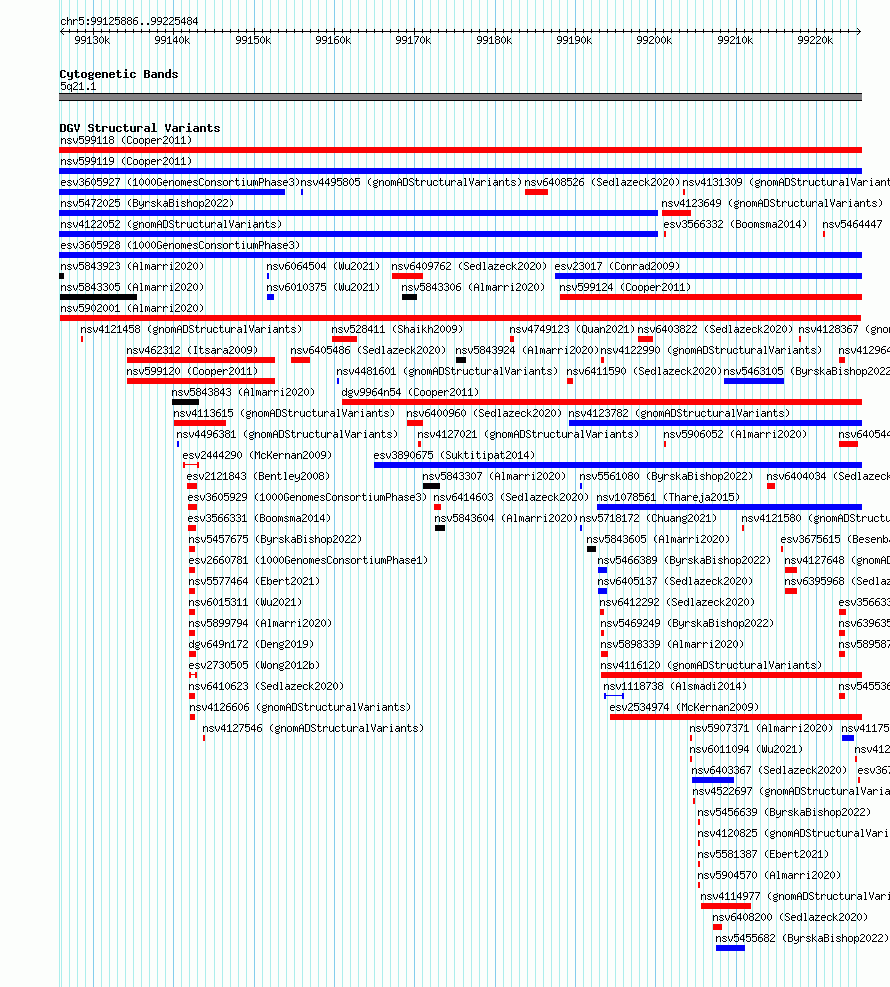Select nsv4481601 gnomAD variant label
Screen dimensions: 890x987
(x=447, y=371)
